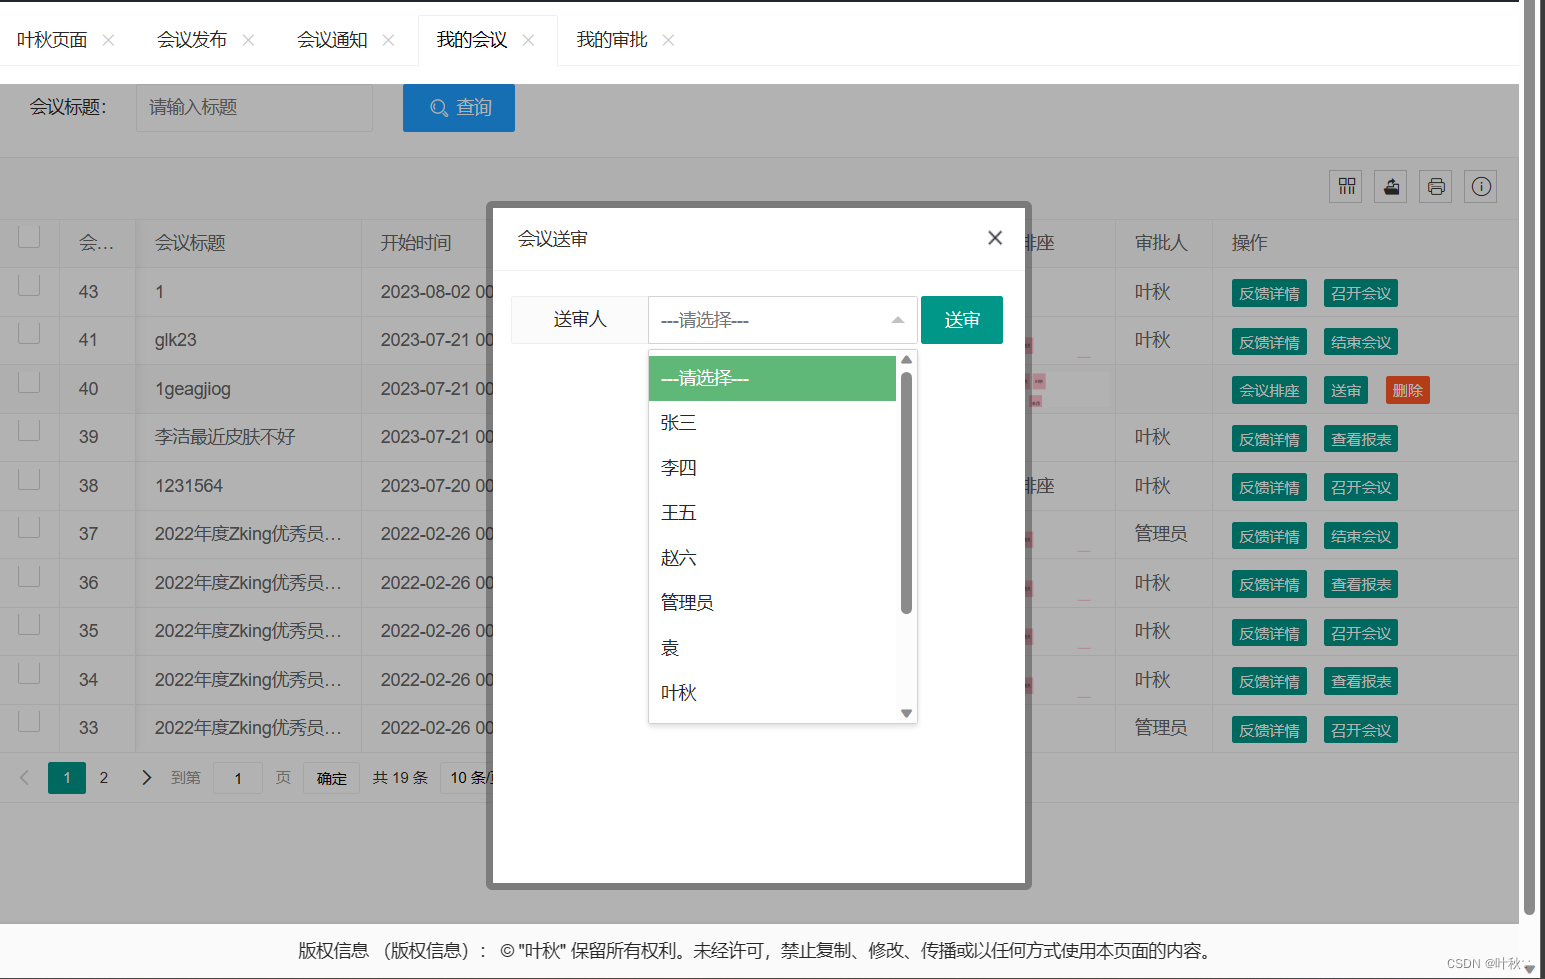This screenshot has height=979, width=1545.
Task: Select 李四 from the dropdown list
Action: click(772, 468)
